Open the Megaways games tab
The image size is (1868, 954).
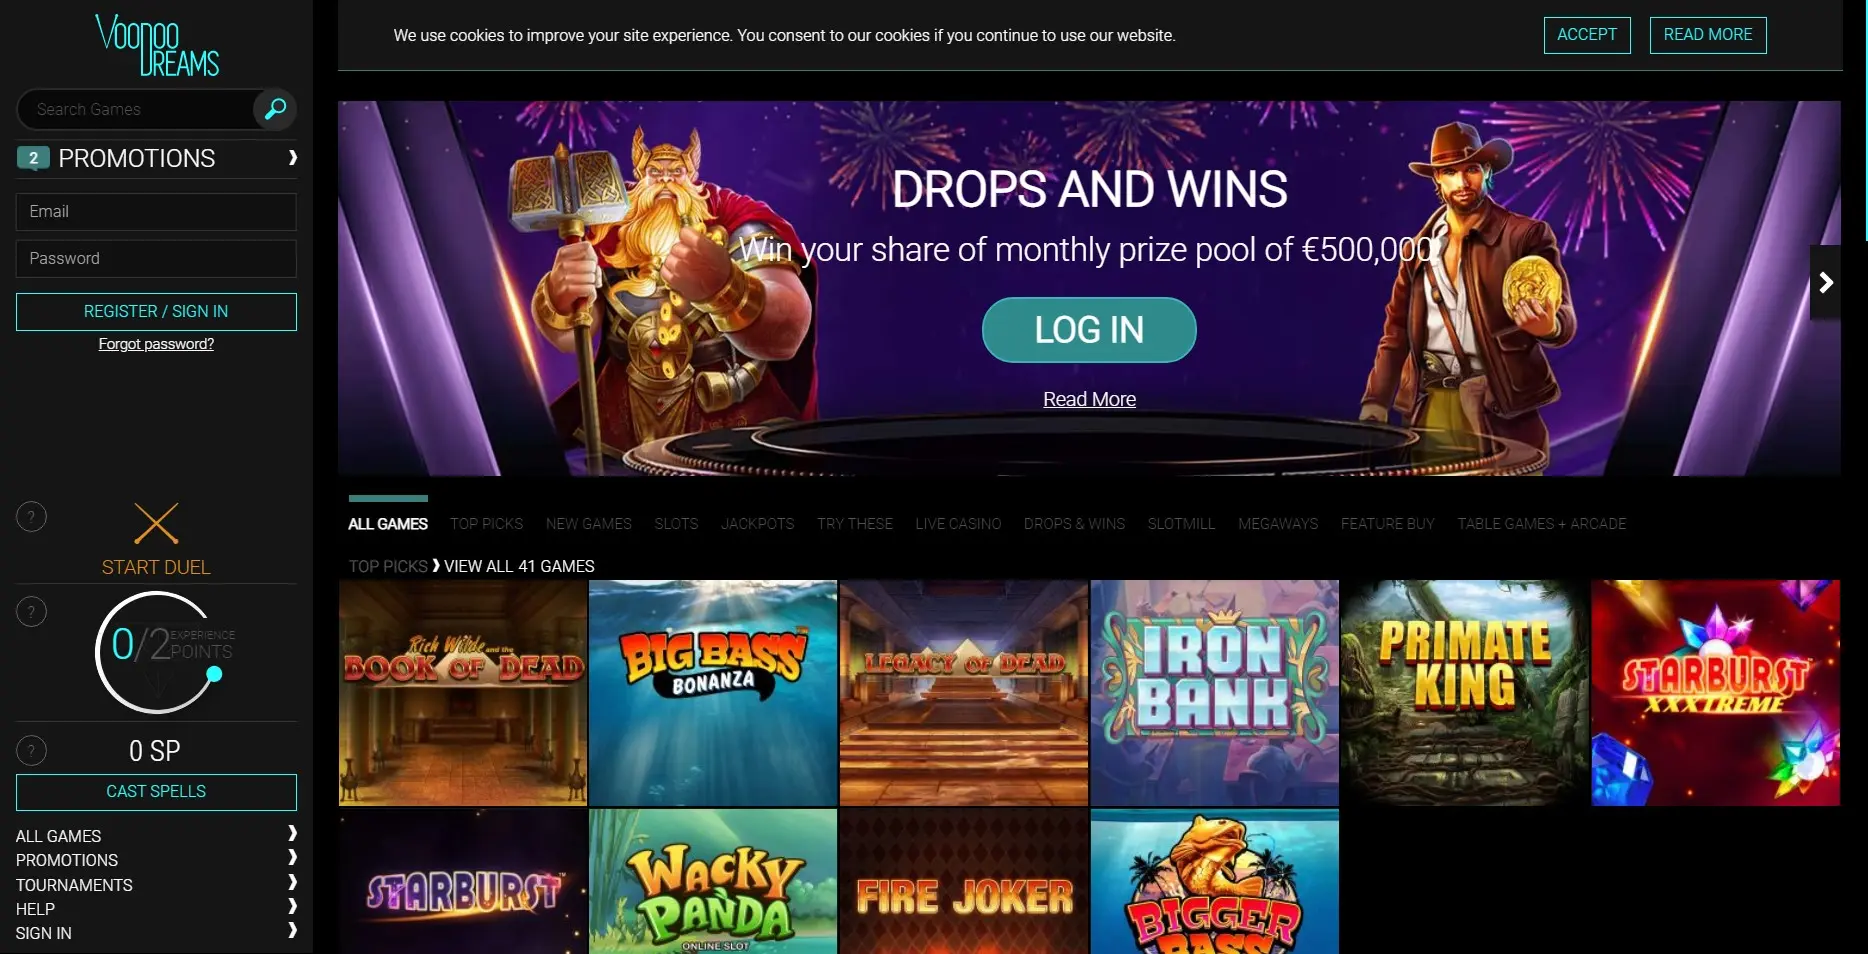pyautogui.click(x=1278, y=524)
